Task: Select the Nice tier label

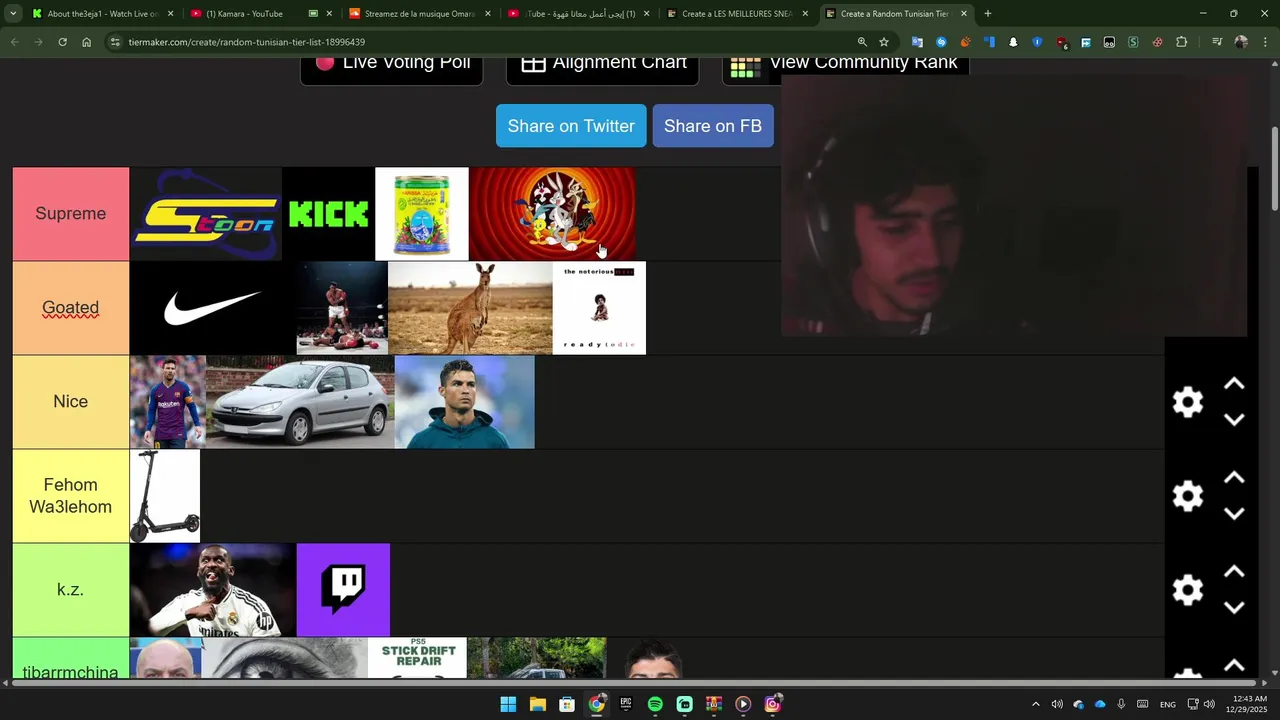Action: click(71, 402)
